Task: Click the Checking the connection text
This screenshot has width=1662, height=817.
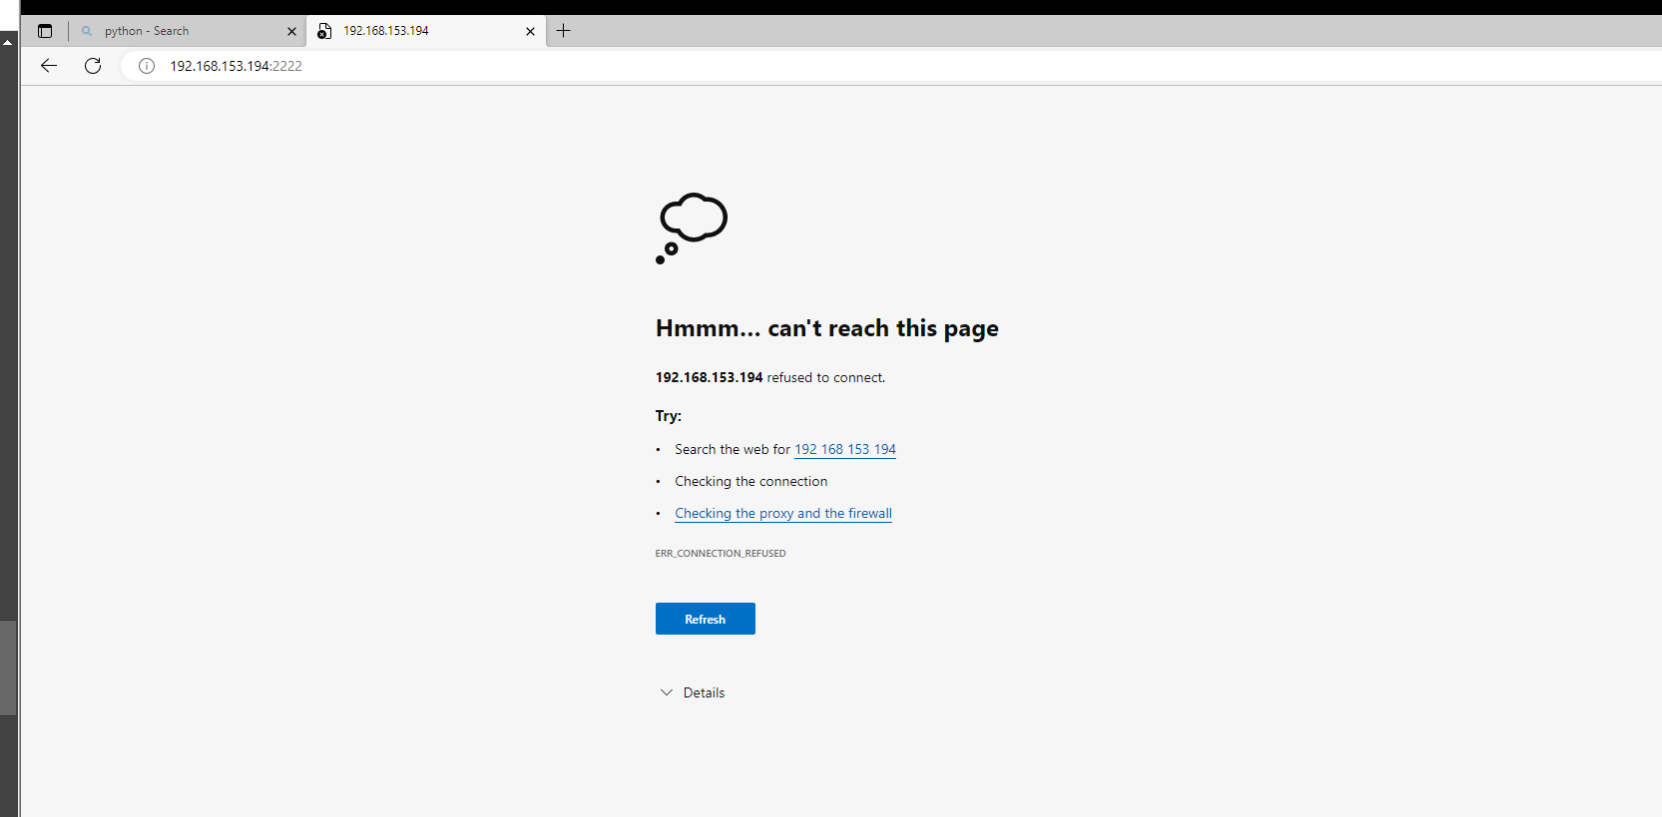Action: click(x=751, y=482)
